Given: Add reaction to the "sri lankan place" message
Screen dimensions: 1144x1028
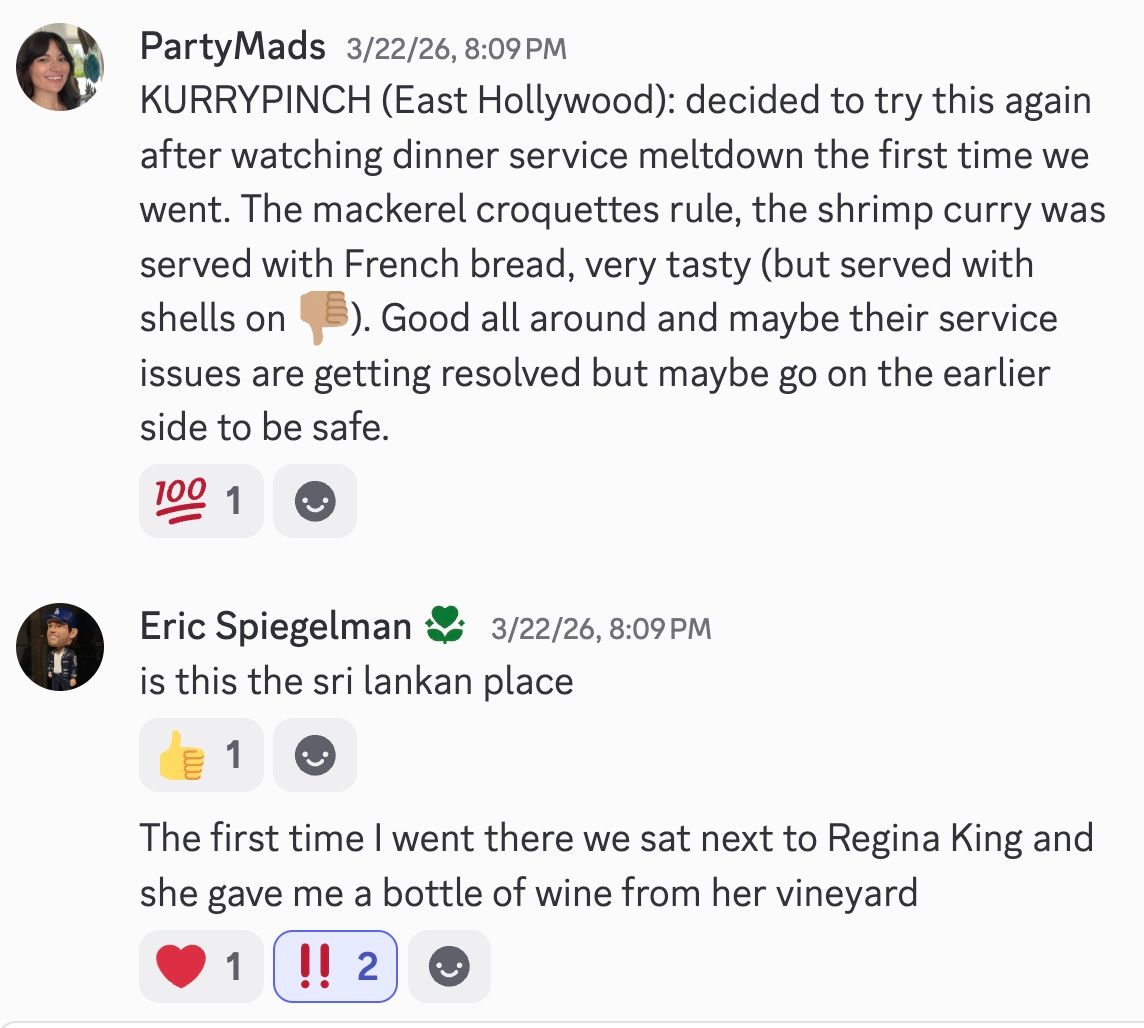Looking at the screenshot, I should (x=315, y=756).
